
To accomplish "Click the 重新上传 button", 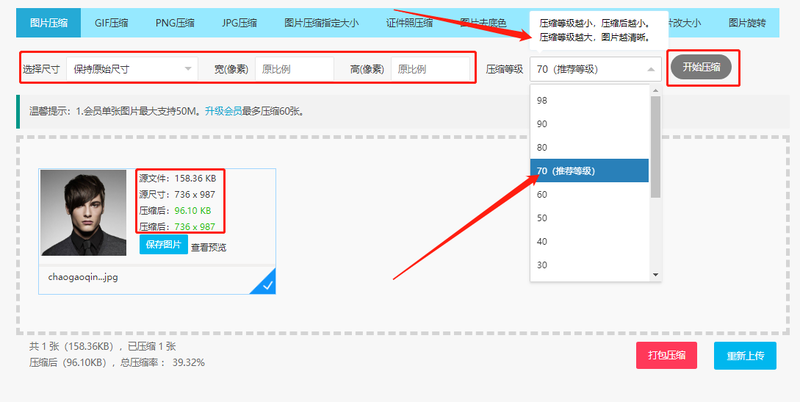I will click(745, 356).
